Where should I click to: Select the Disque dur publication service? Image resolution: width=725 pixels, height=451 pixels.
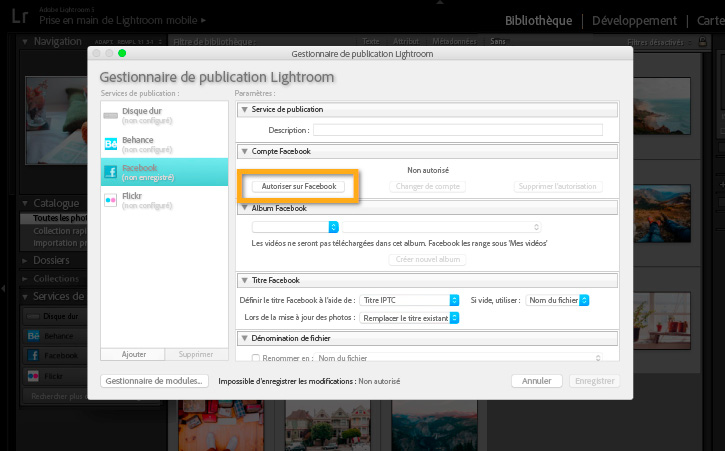pyautogui.click(x=164, y=116)
